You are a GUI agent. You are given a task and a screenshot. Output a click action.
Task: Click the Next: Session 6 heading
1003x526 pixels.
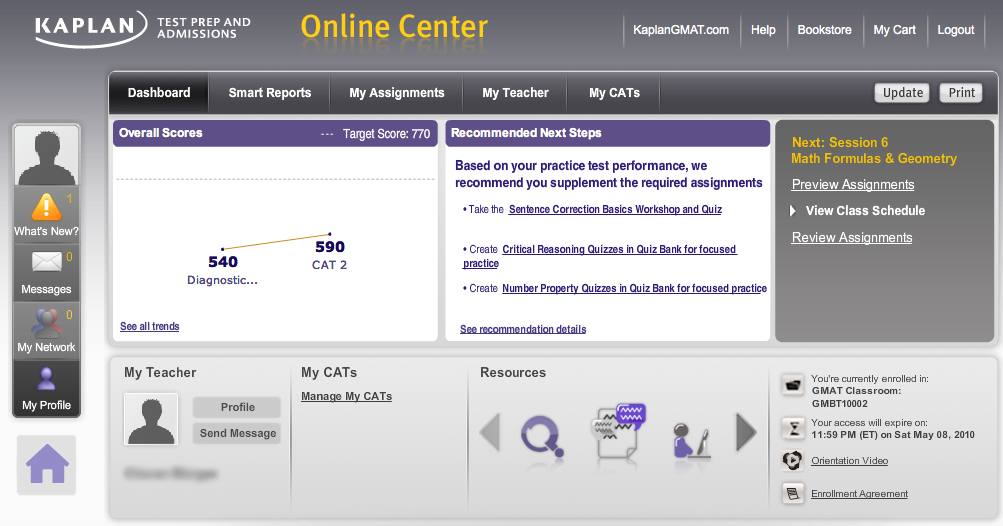tap(840, 142)
